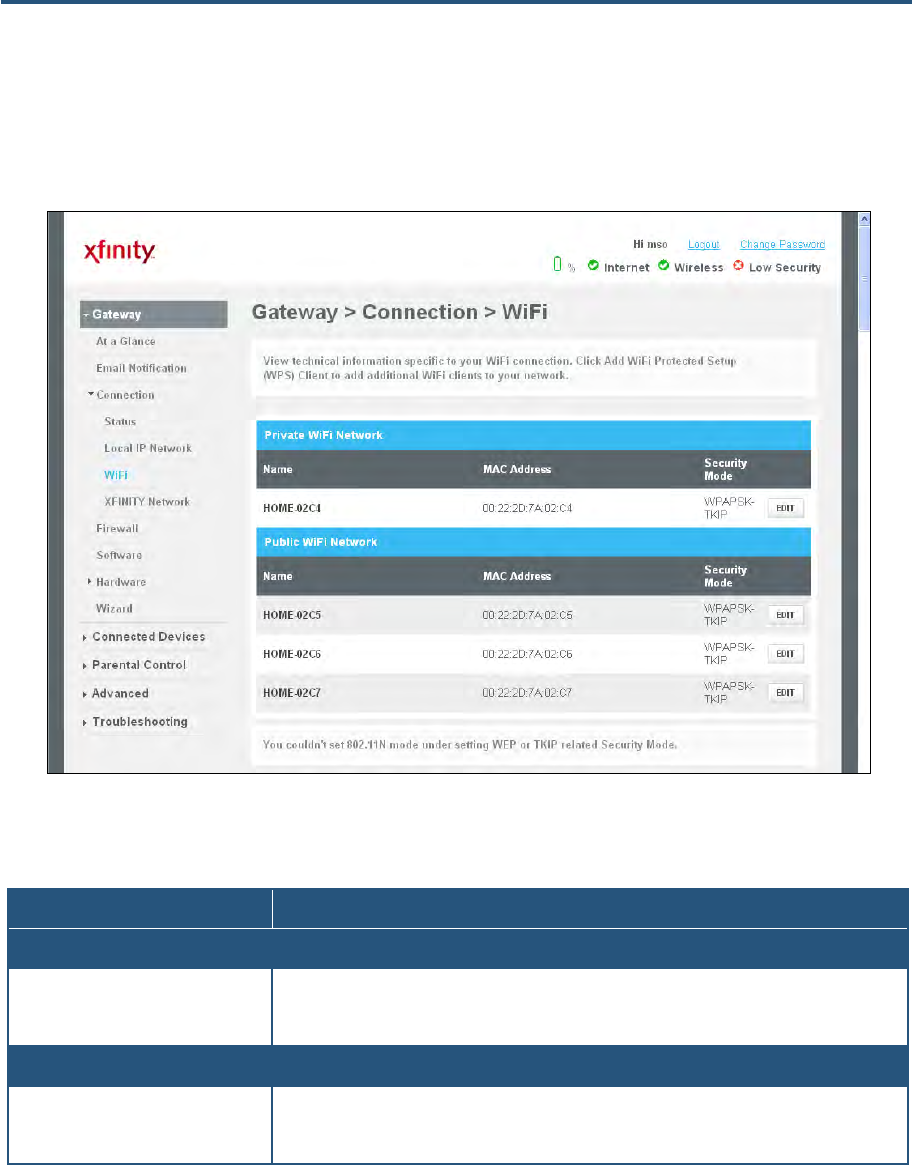912x1165 pixels.
Task: Click the battery percentage status icon
Action: pos(557,265)
